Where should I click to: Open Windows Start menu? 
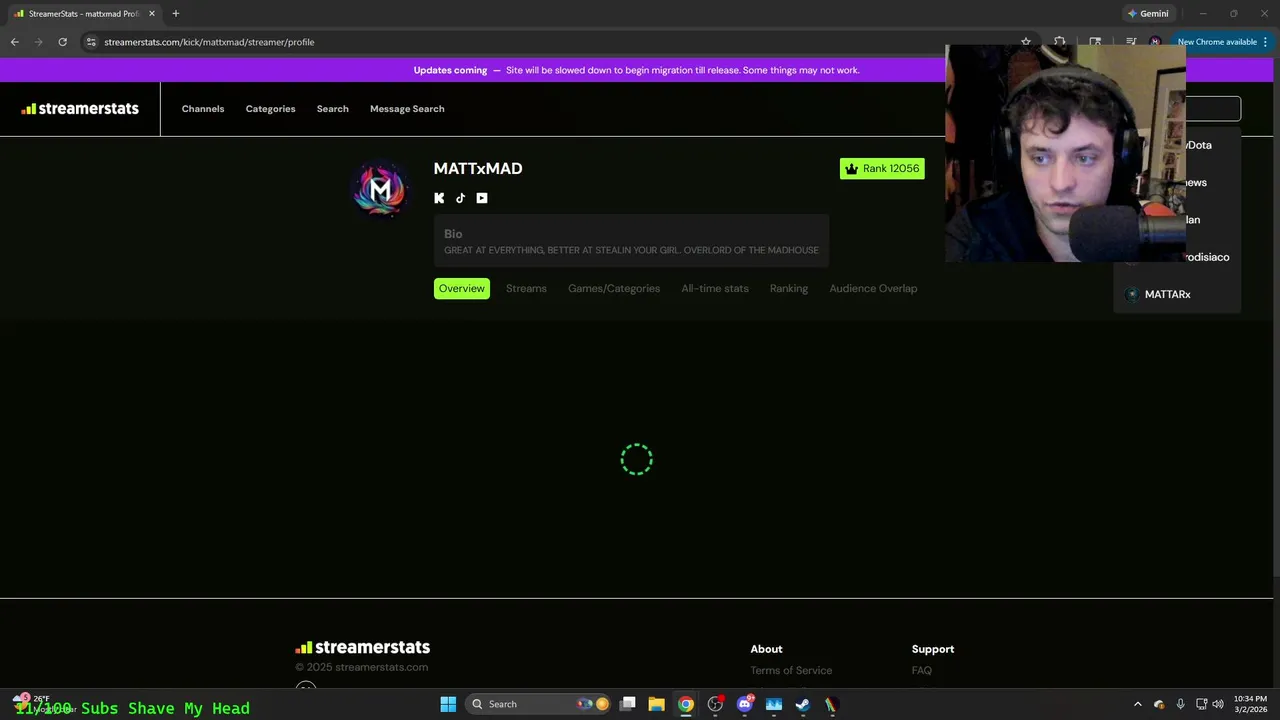tap(448, 704)
